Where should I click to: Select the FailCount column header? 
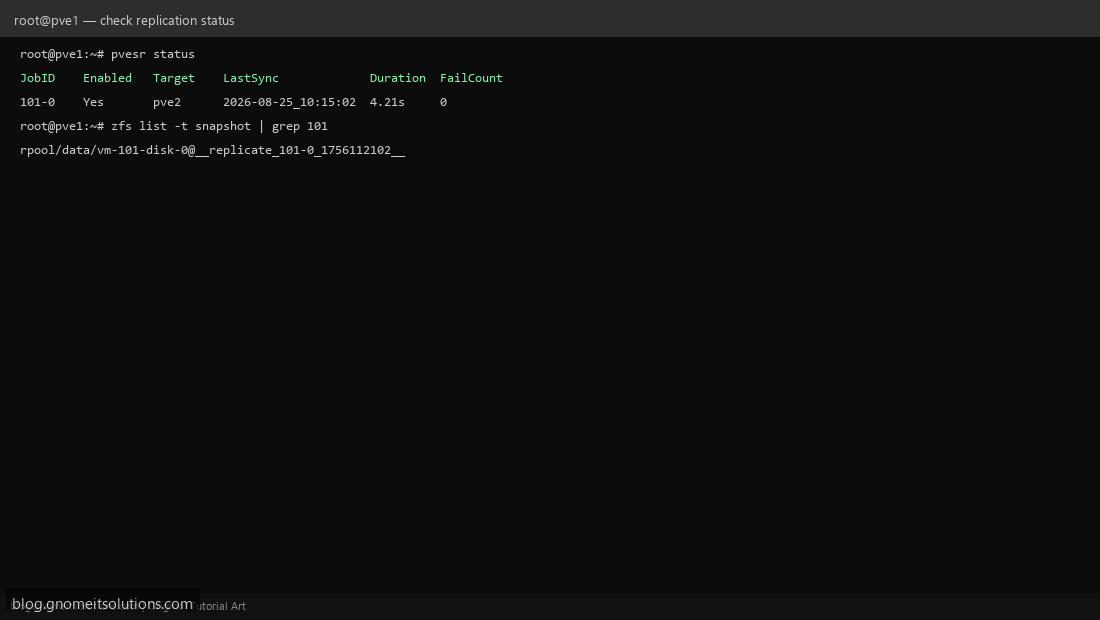471,78
